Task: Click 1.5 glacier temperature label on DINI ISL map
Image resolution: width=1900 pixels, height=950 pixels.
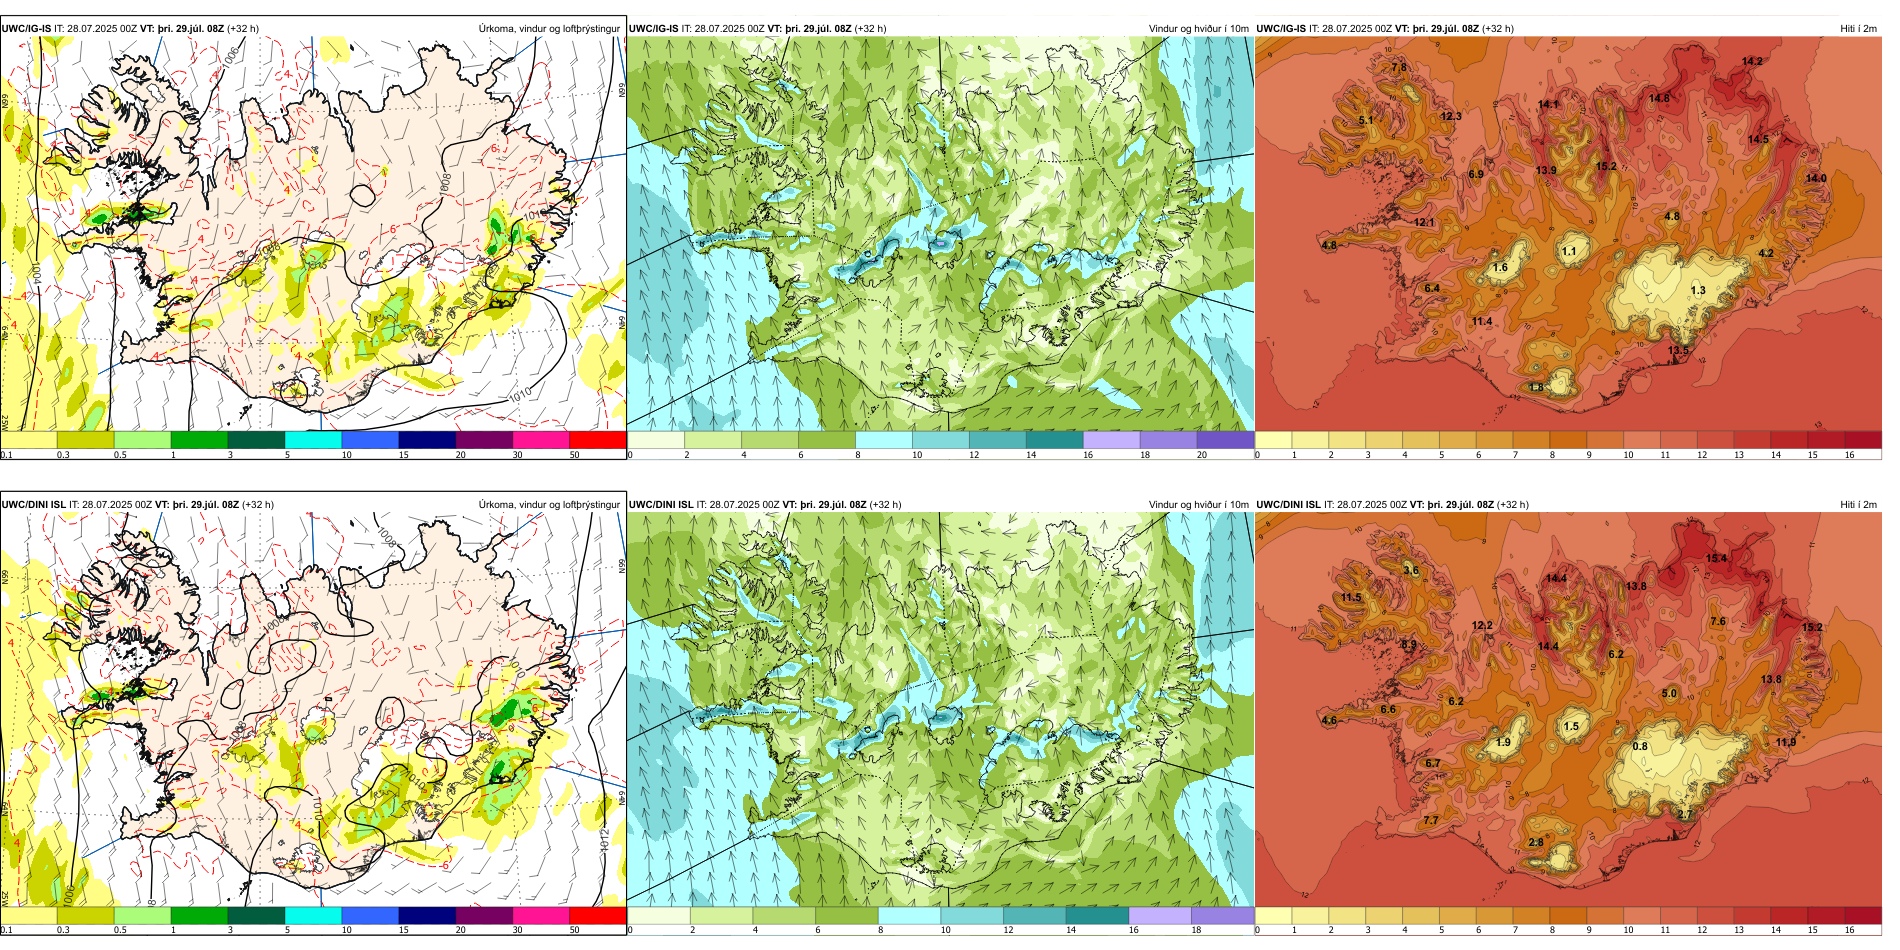Action: 1571,727
